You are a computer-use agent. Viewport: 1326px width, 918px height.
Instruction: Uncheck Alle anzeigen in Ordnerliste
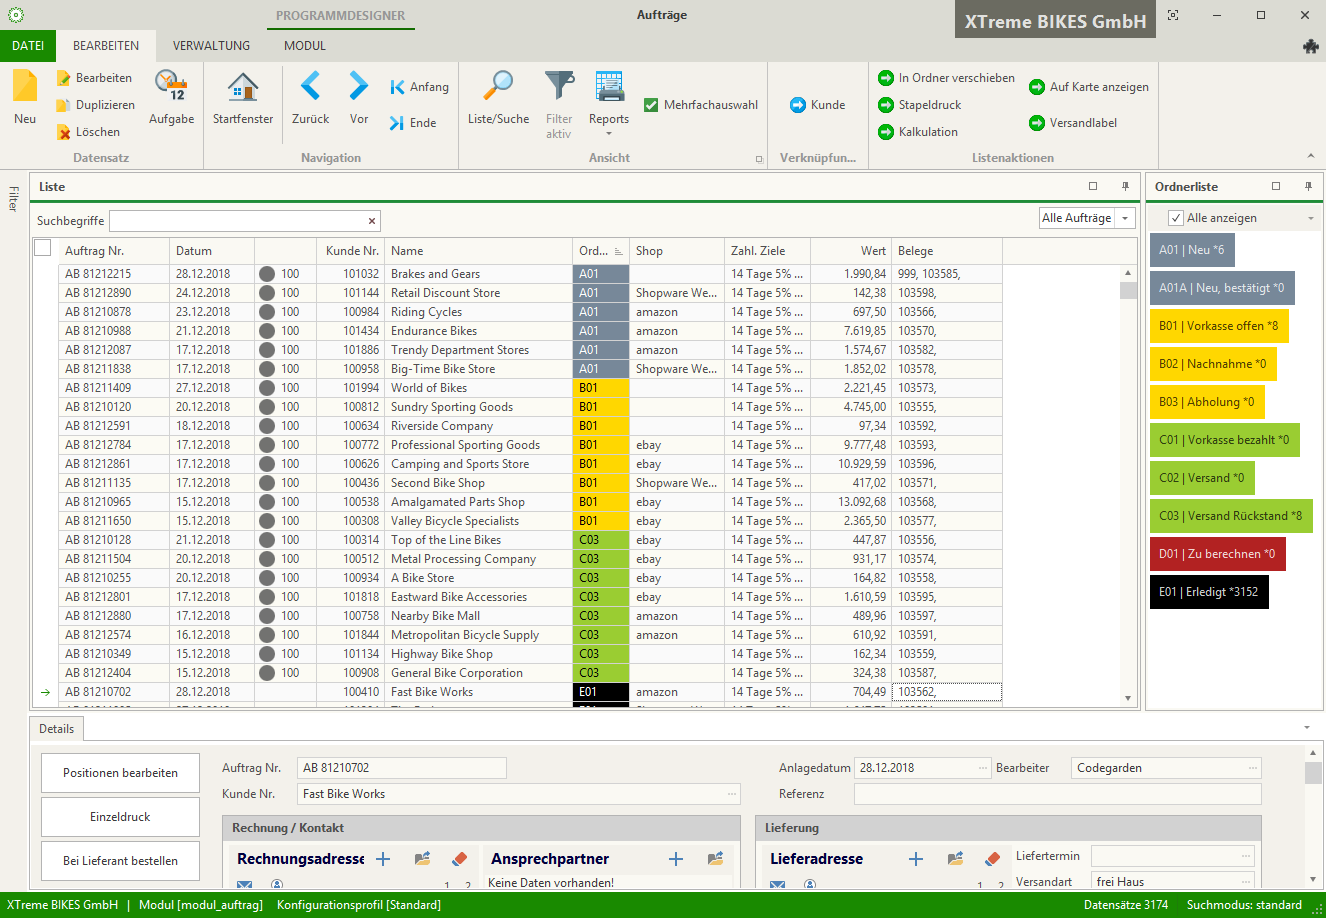point(1176,218)
